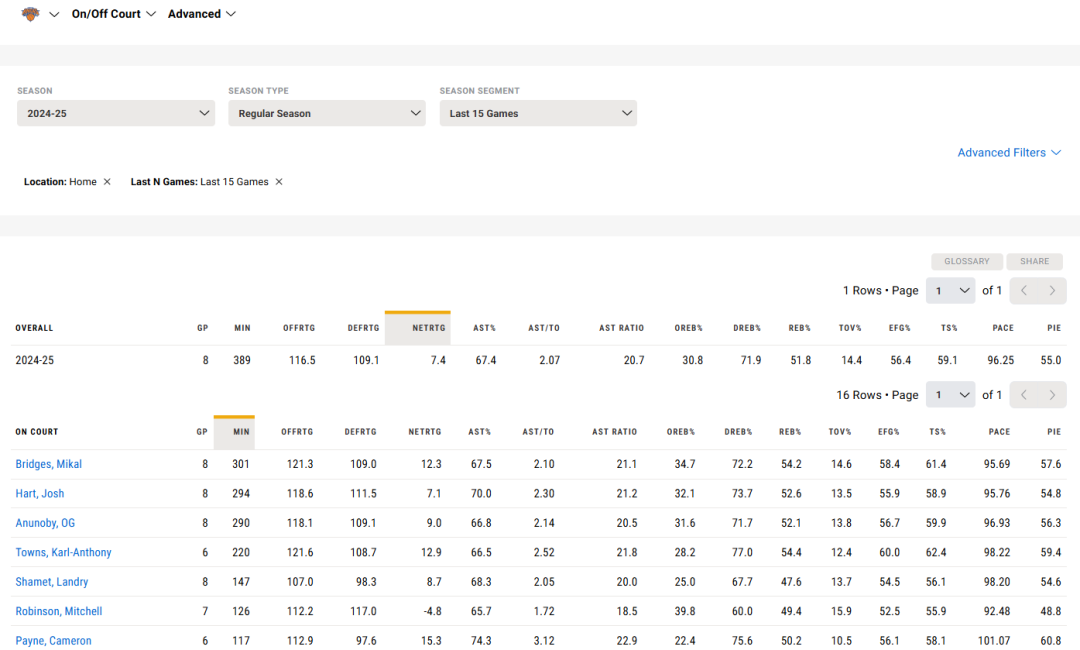Sort On Court table by AST/TO column

(x=538, y=432)
